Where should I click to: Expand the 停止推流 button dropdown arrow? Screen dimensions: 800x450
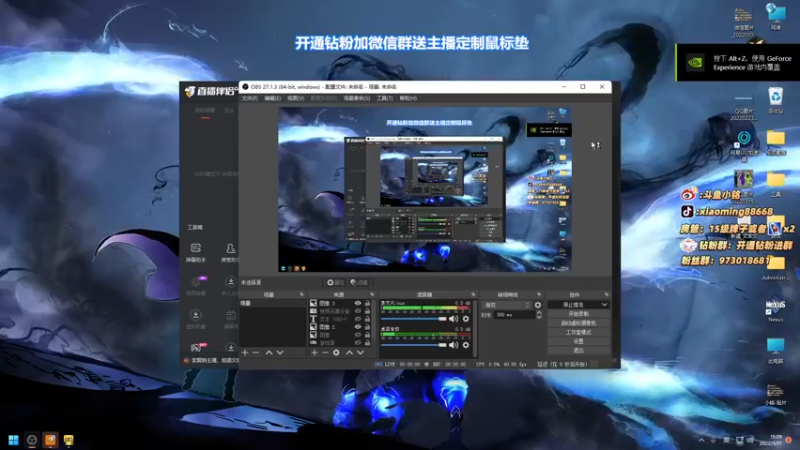(x=605, y=305)
